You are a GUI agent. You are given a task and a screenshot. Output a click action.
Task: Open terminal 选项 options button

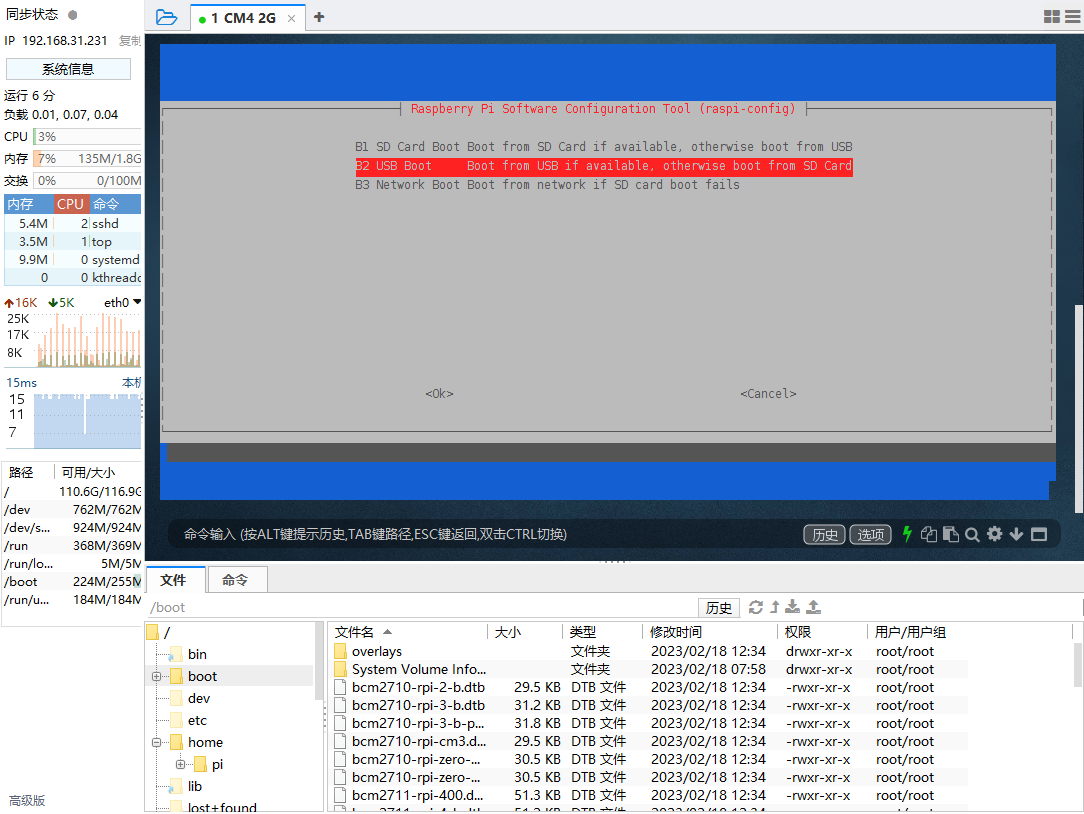tap(870, 535)
